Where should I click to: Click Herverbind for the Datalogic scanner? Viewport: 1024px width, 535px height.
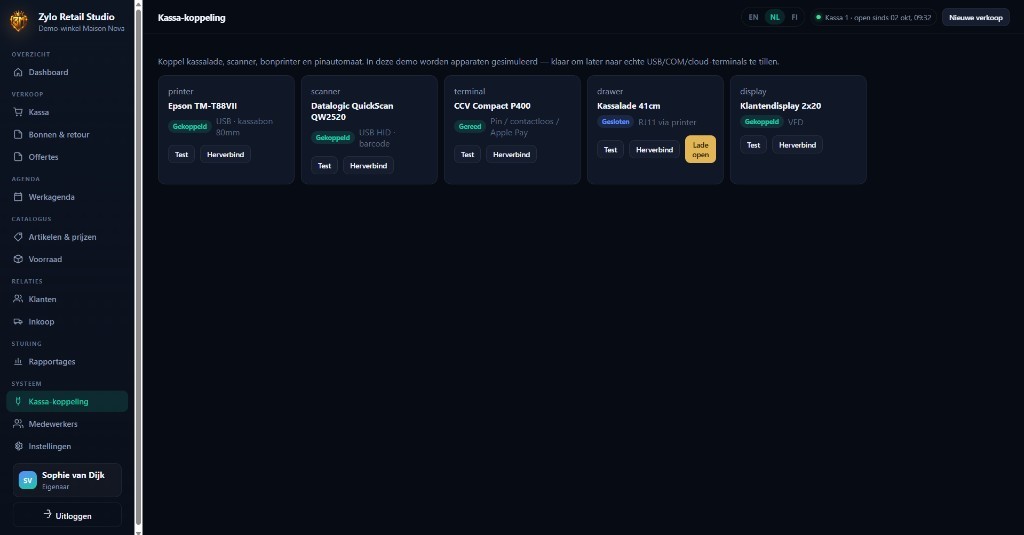pyautogui.click(x=368, y=165)
